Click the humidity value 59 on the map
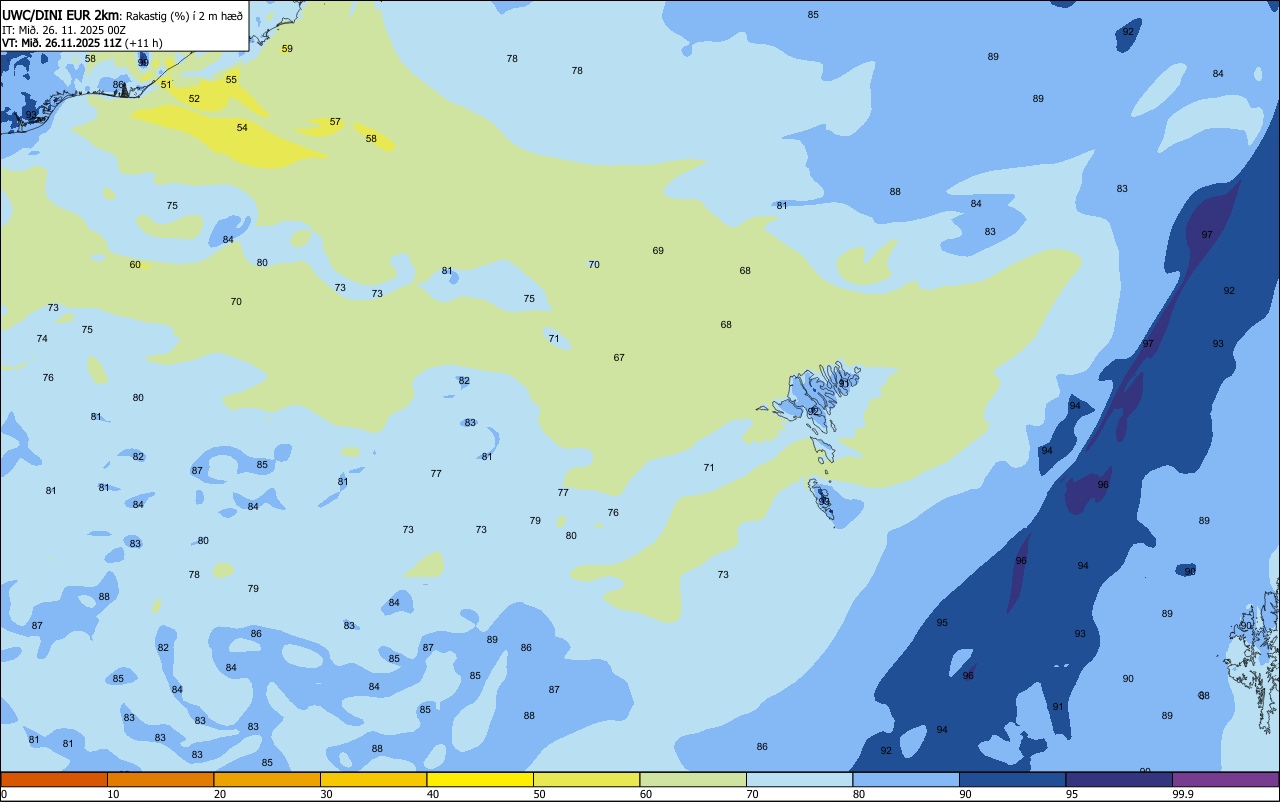Image resolution: width=1280 pixels, height=802 pixels. point(287,48)
